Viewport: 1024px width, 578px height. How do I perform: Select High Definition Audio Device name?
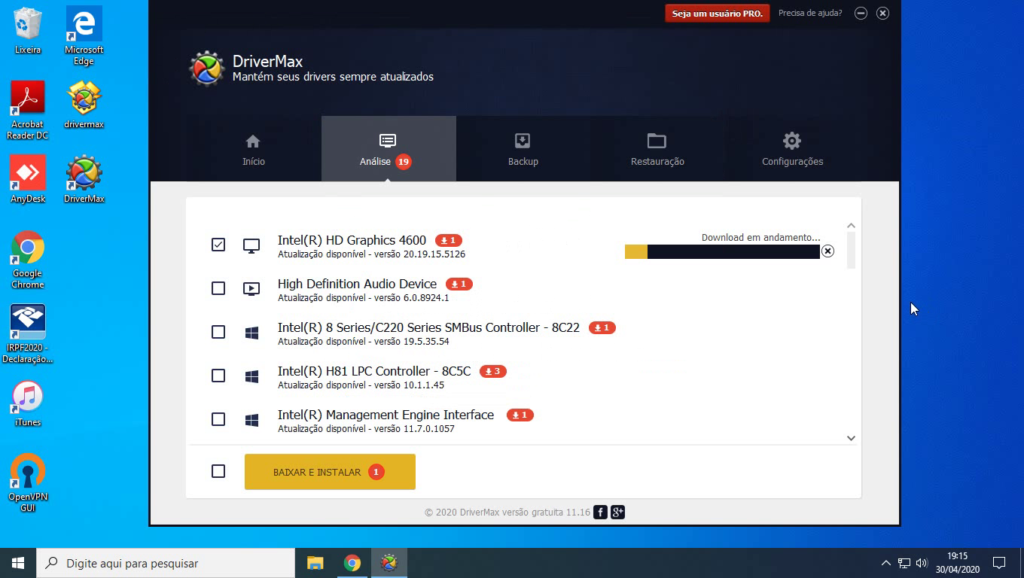[357, 284]
